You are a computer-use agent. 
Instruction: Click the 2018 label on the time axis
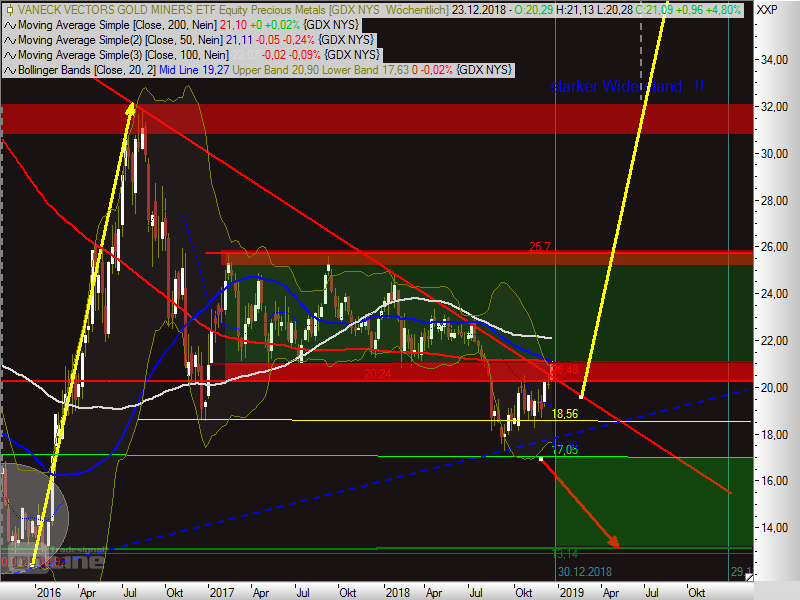pyautogui.click(x=397, y=592)
